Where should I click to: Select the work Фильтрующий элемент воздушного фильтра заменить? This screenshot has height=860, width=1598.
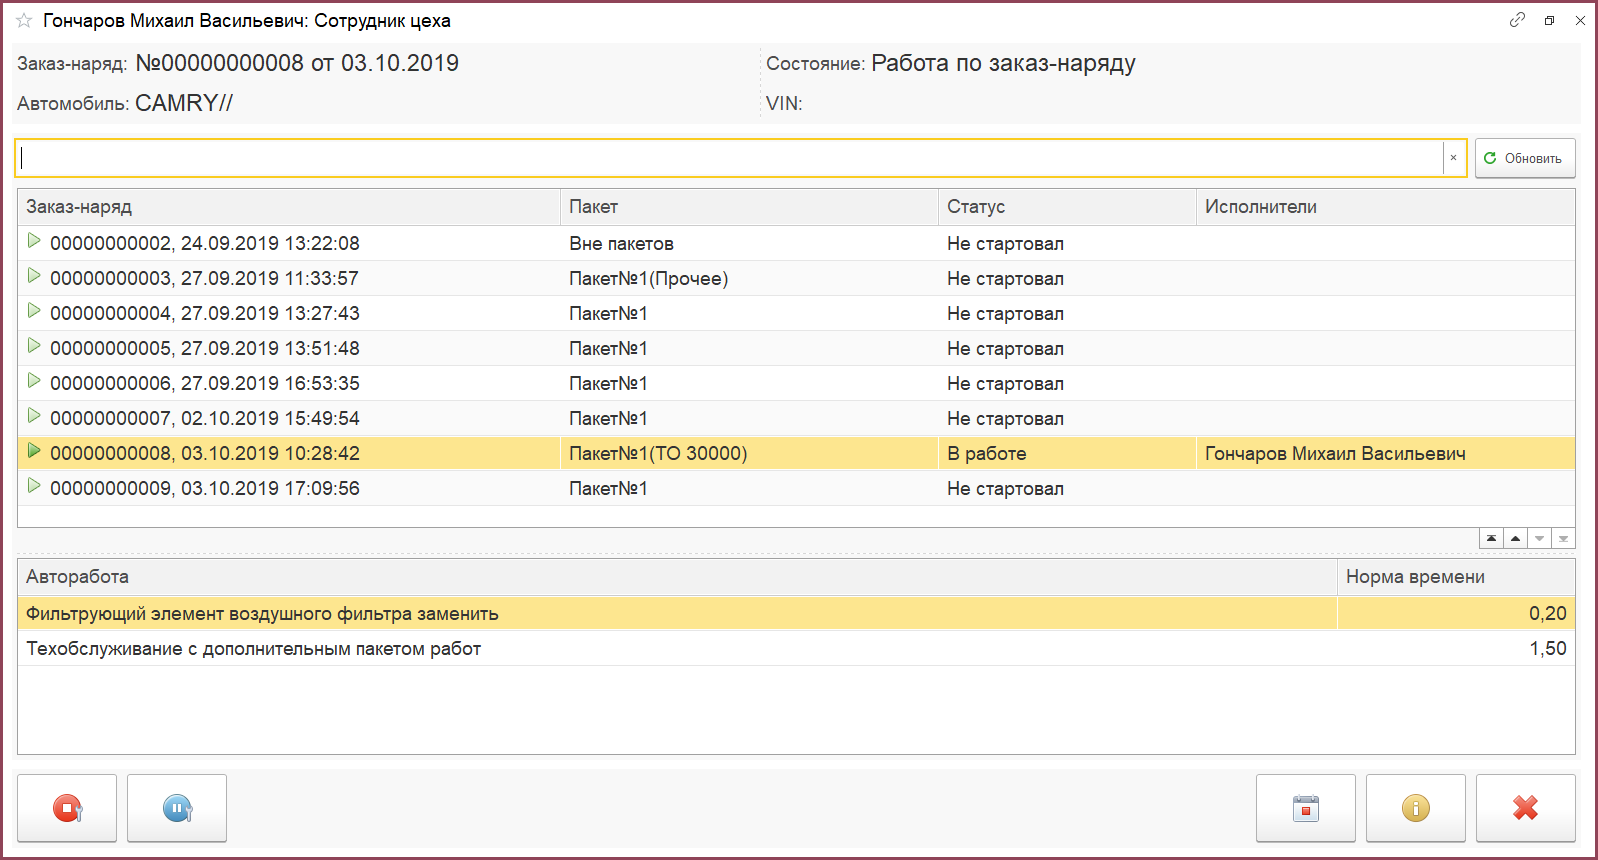(x=677, y=613)
